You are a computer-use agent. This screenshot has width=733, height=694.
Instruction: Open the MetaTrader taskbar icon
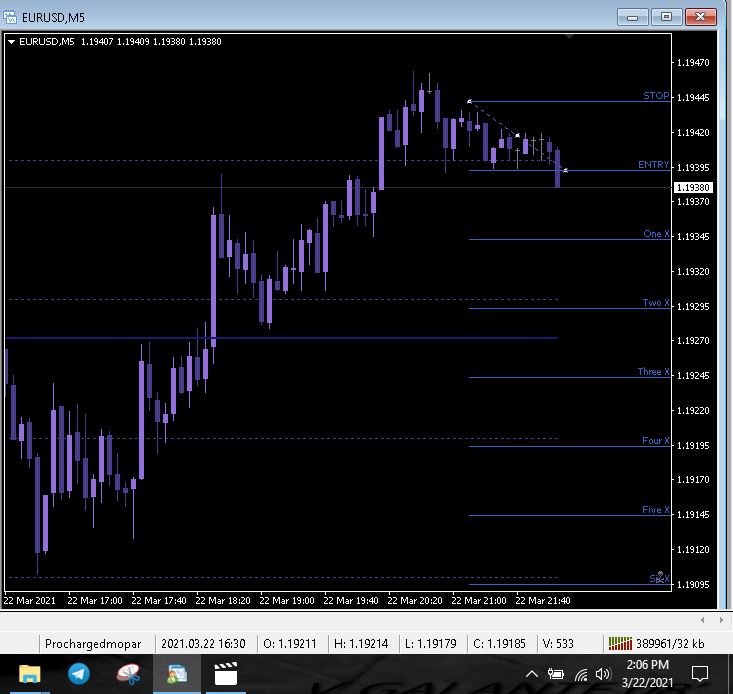pos(177,674)
